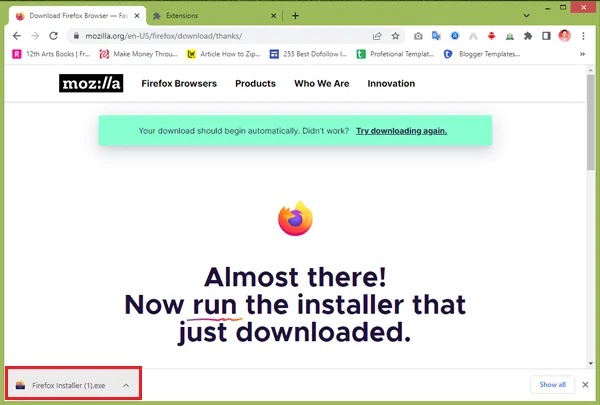Reload the current page

54,36
